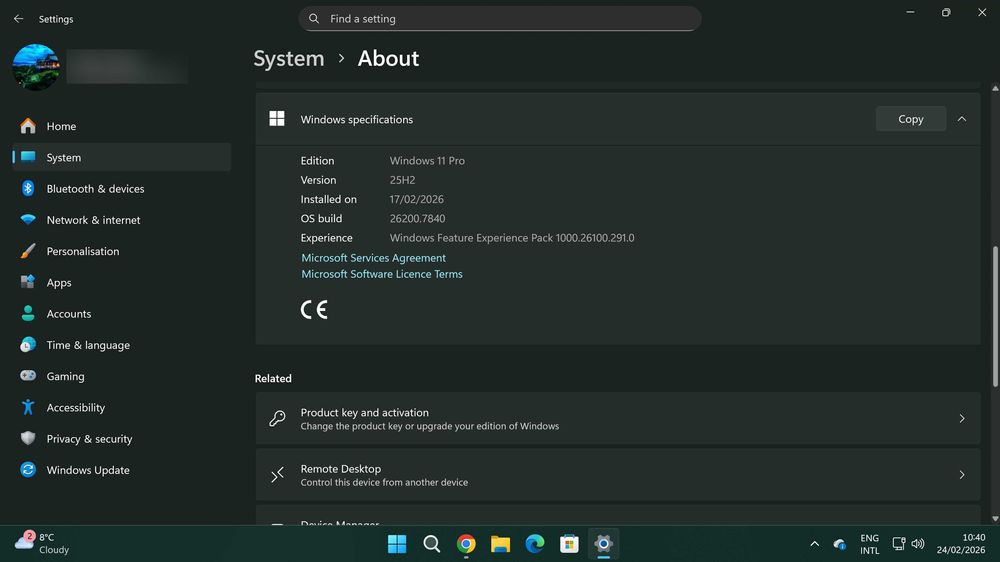The height and width of the screenshot is (562, 1000).
Task: Click the Settings gear in taskbar
Action: click(603, 544)
